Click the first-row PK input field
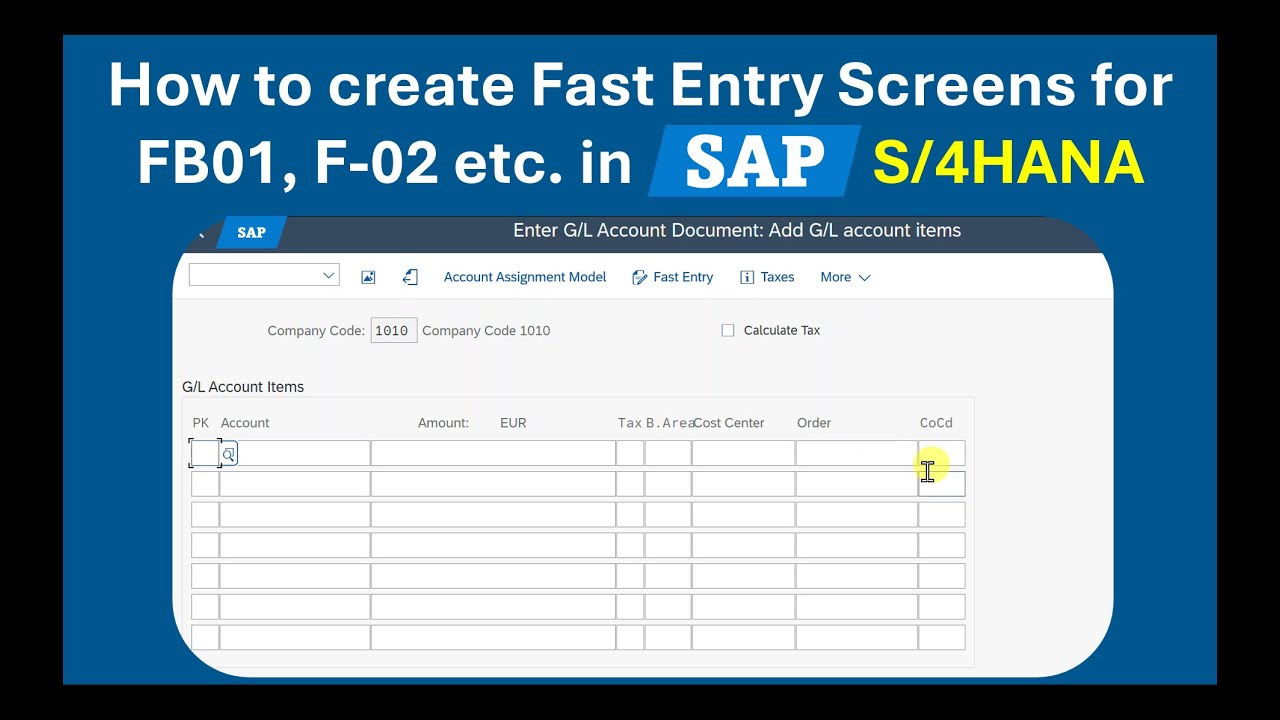The width and height of the screenshot is (1280, 720). [x=205, y=453]
